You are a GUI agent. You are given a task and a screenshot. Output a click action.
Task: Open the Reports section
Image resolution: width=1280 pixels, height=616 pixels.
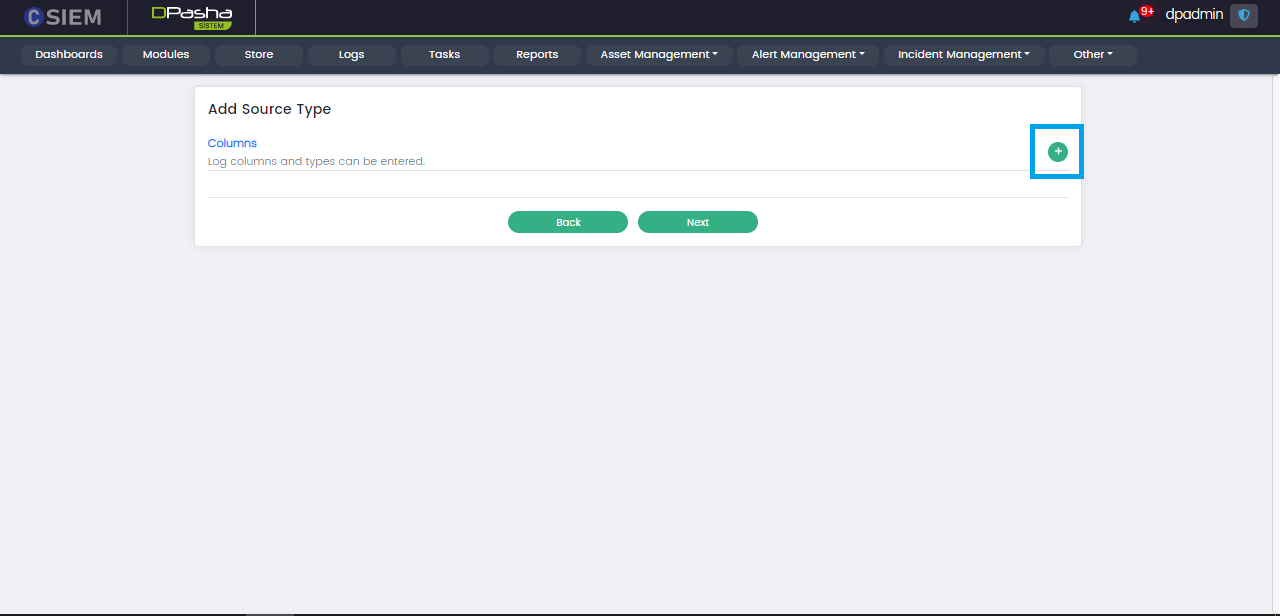coord(537,55)
